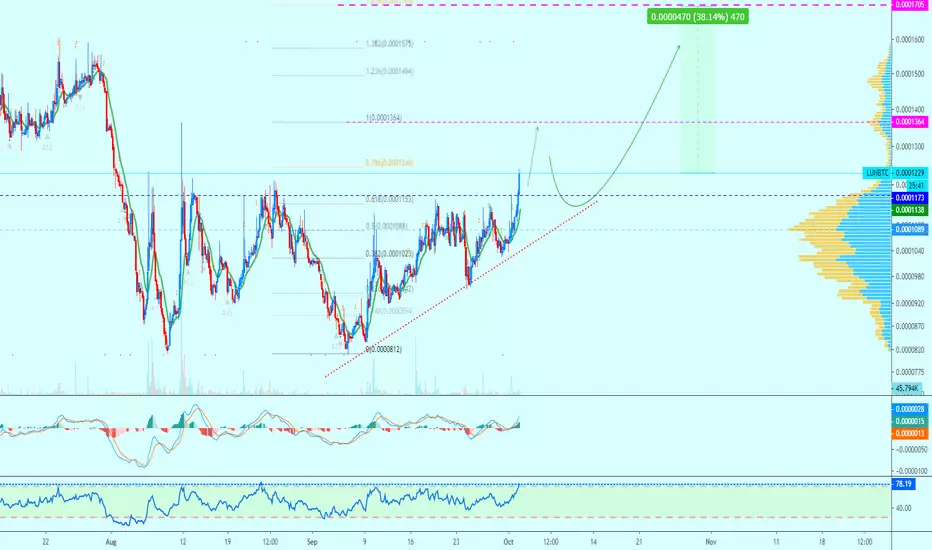
Task: Click the 0.0001300 price axis tick
Action: 910,146
